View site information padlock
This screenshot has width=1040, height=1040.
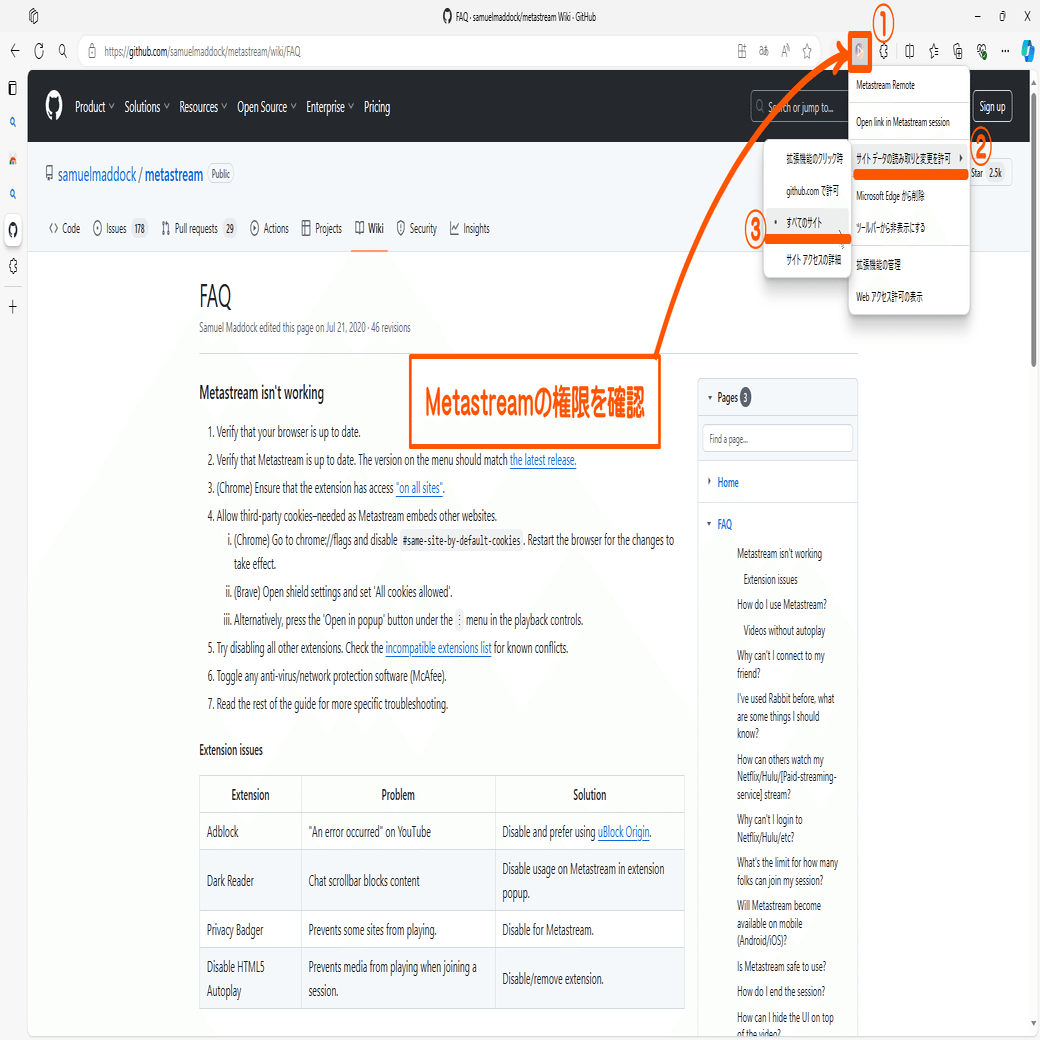[x=92, y=51]
